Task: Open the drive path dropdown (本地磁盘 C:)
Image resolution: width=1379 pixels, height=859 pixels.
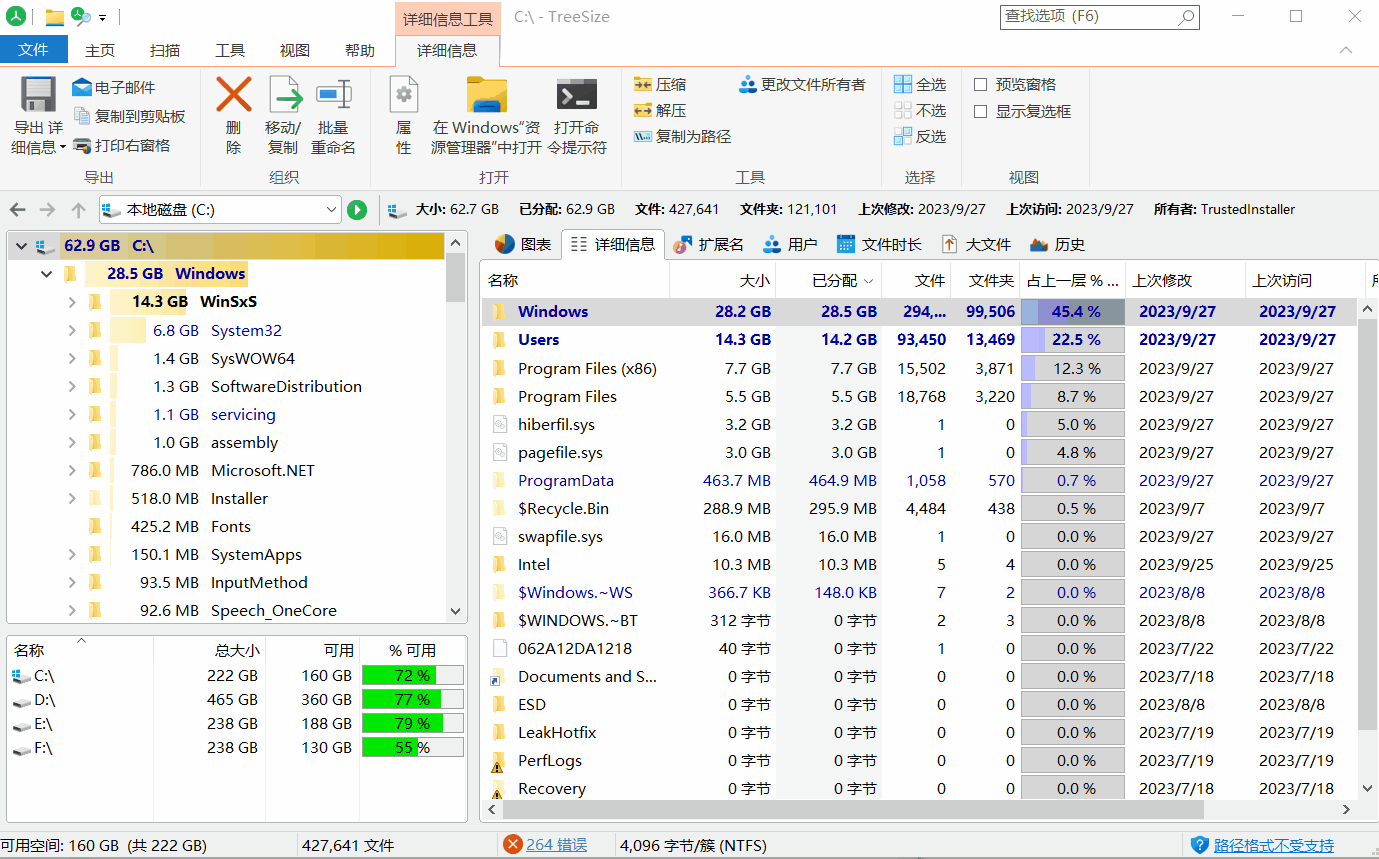Action: [332, 210]
